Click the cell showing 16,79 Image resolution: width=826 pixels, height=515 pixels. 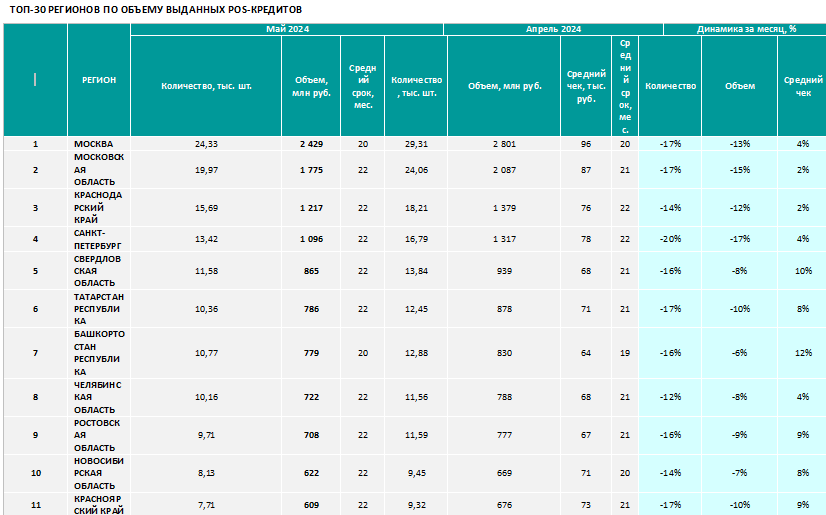416,239
